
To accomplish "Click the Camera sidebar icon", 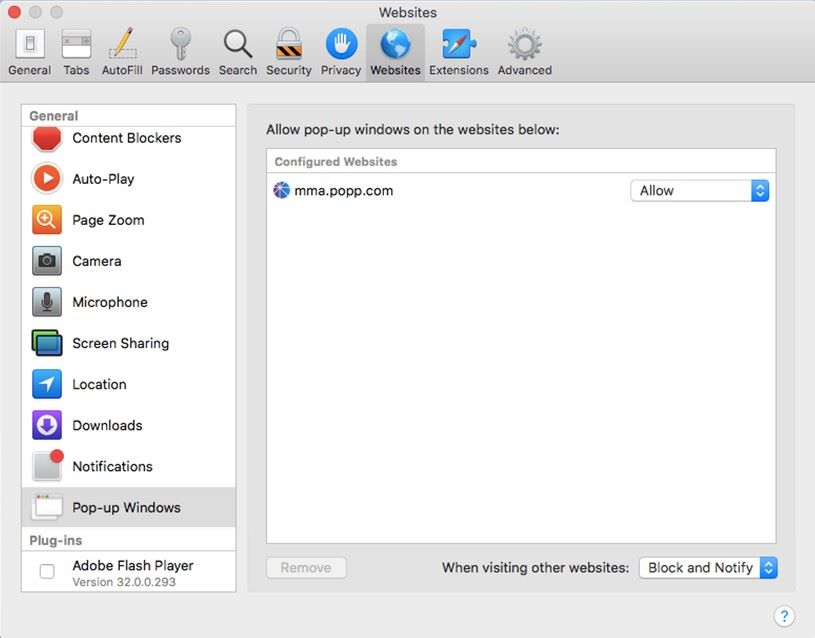I will pyautogui.click(x=47, y=261).
